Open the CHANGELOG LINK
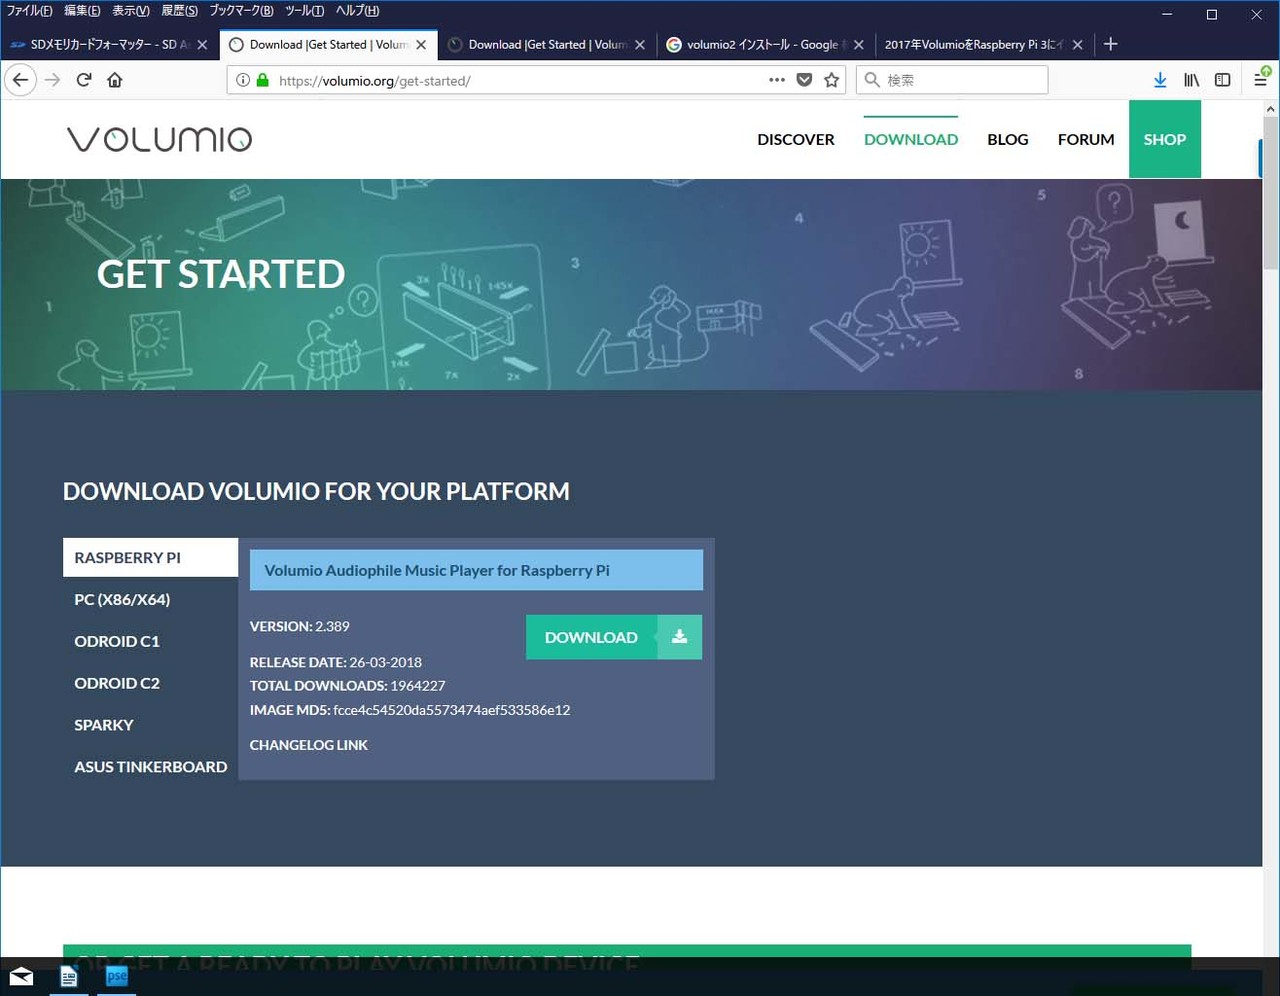This screenshot has height=996, width=1280. tap(308, 745)
